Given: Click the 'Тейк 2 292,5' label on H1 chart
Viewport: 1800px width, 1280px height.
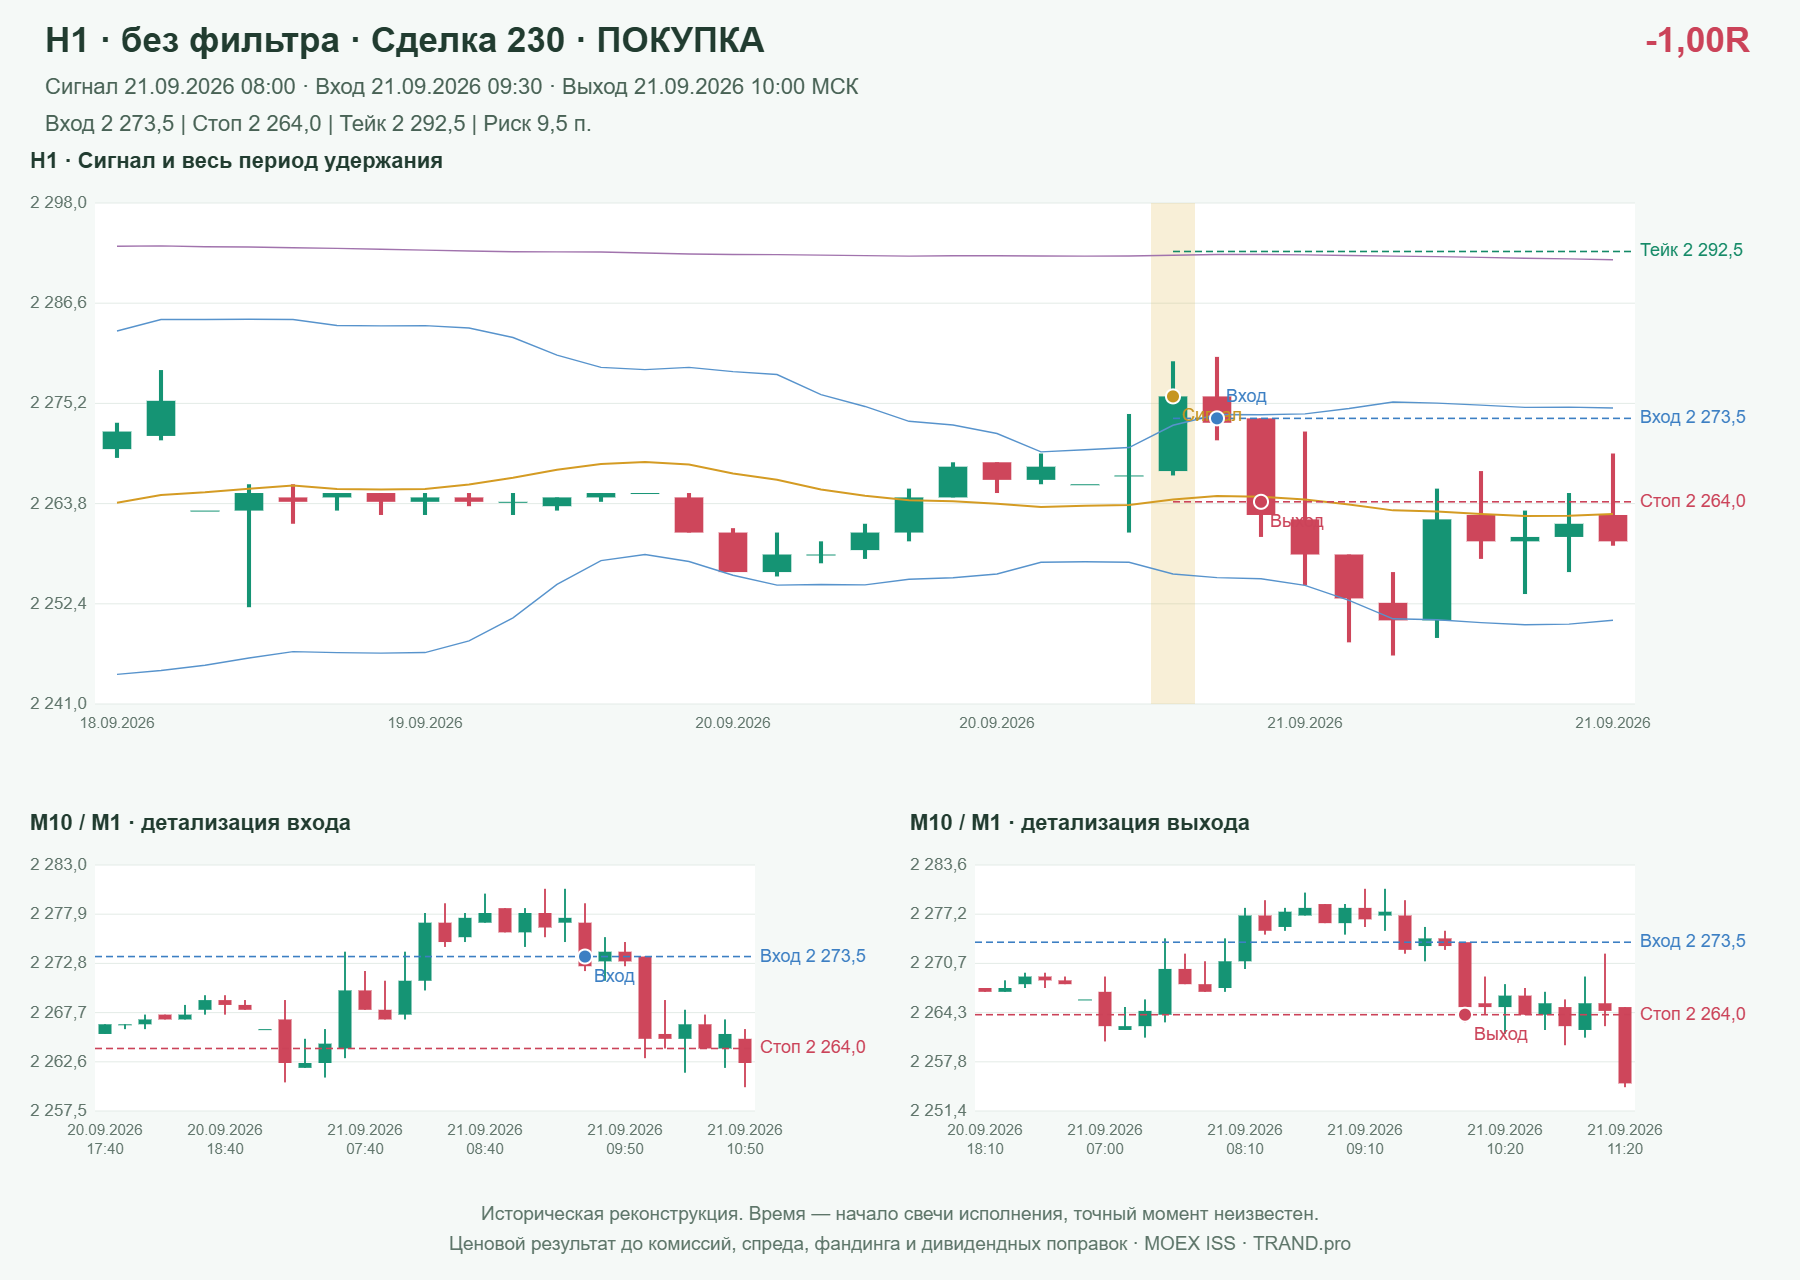Looking at the screenshot, I should 1691,250.
